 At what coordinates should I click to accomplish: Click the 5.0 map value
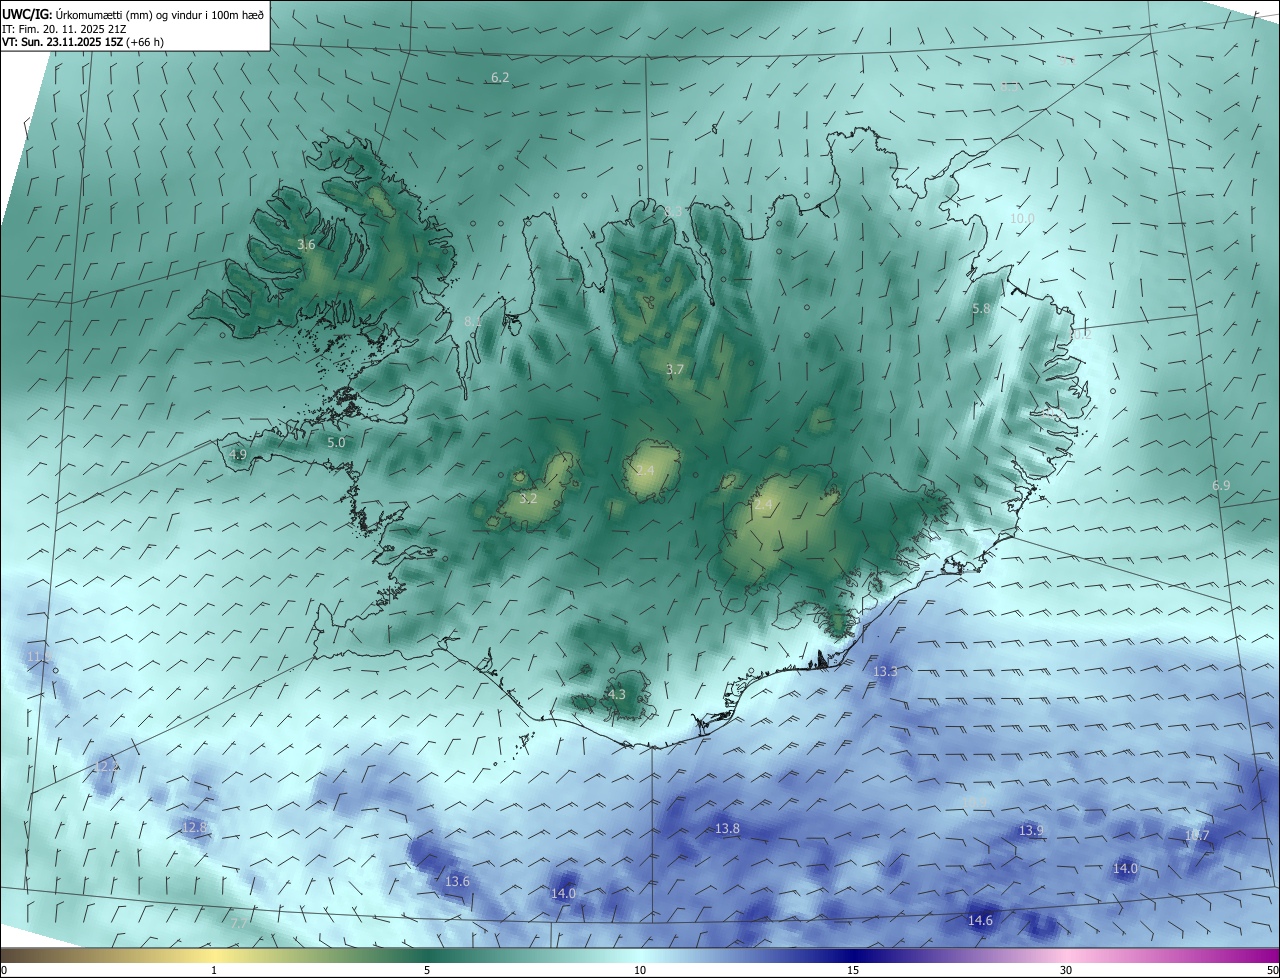point(336,442)
